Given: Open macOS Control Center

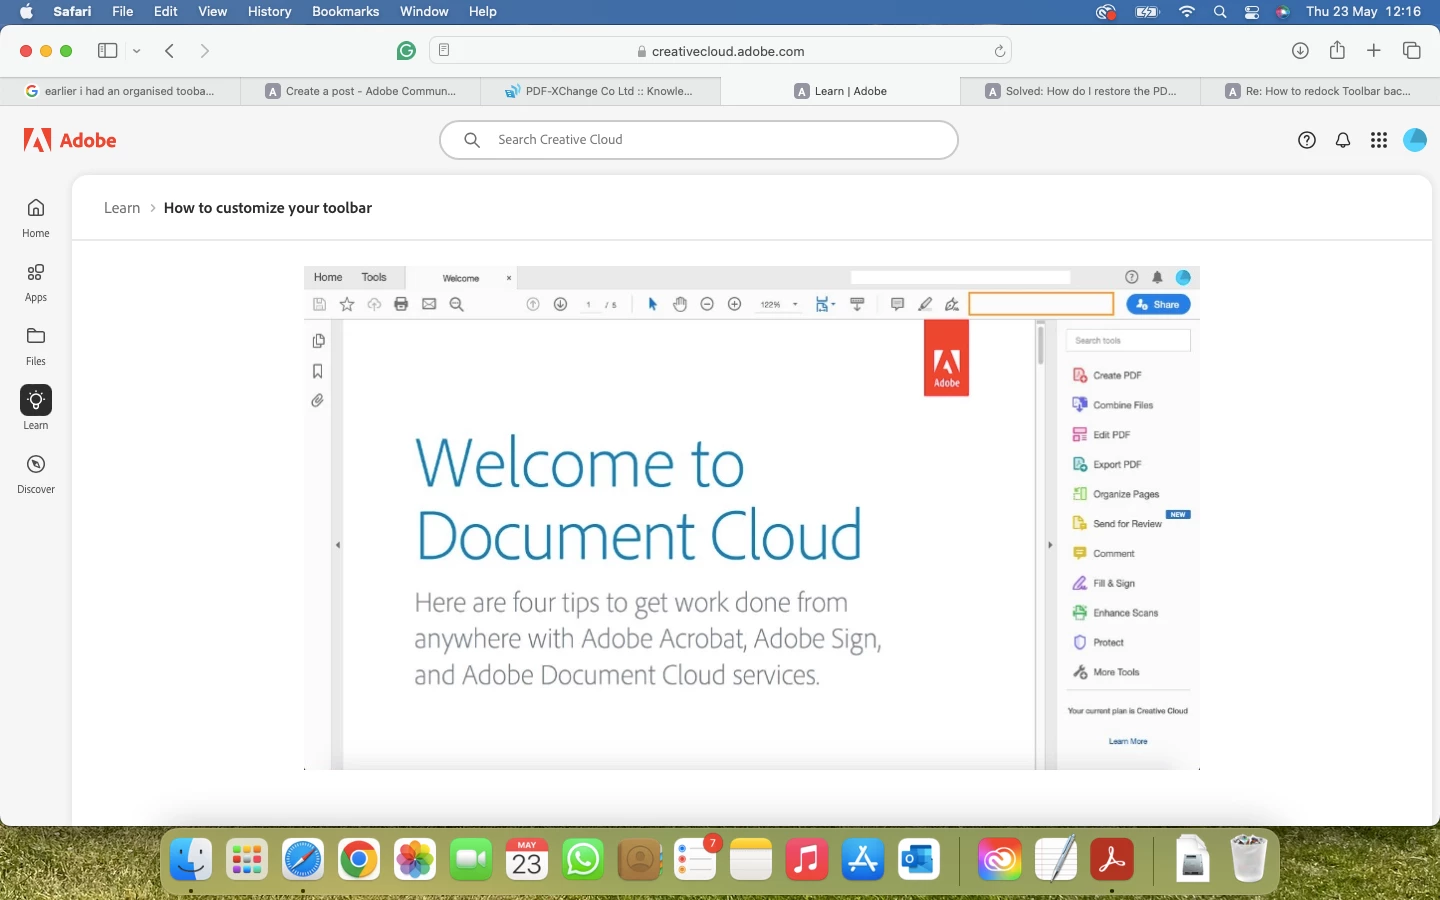Looking at the screenshot, I should pos(1252,12).
